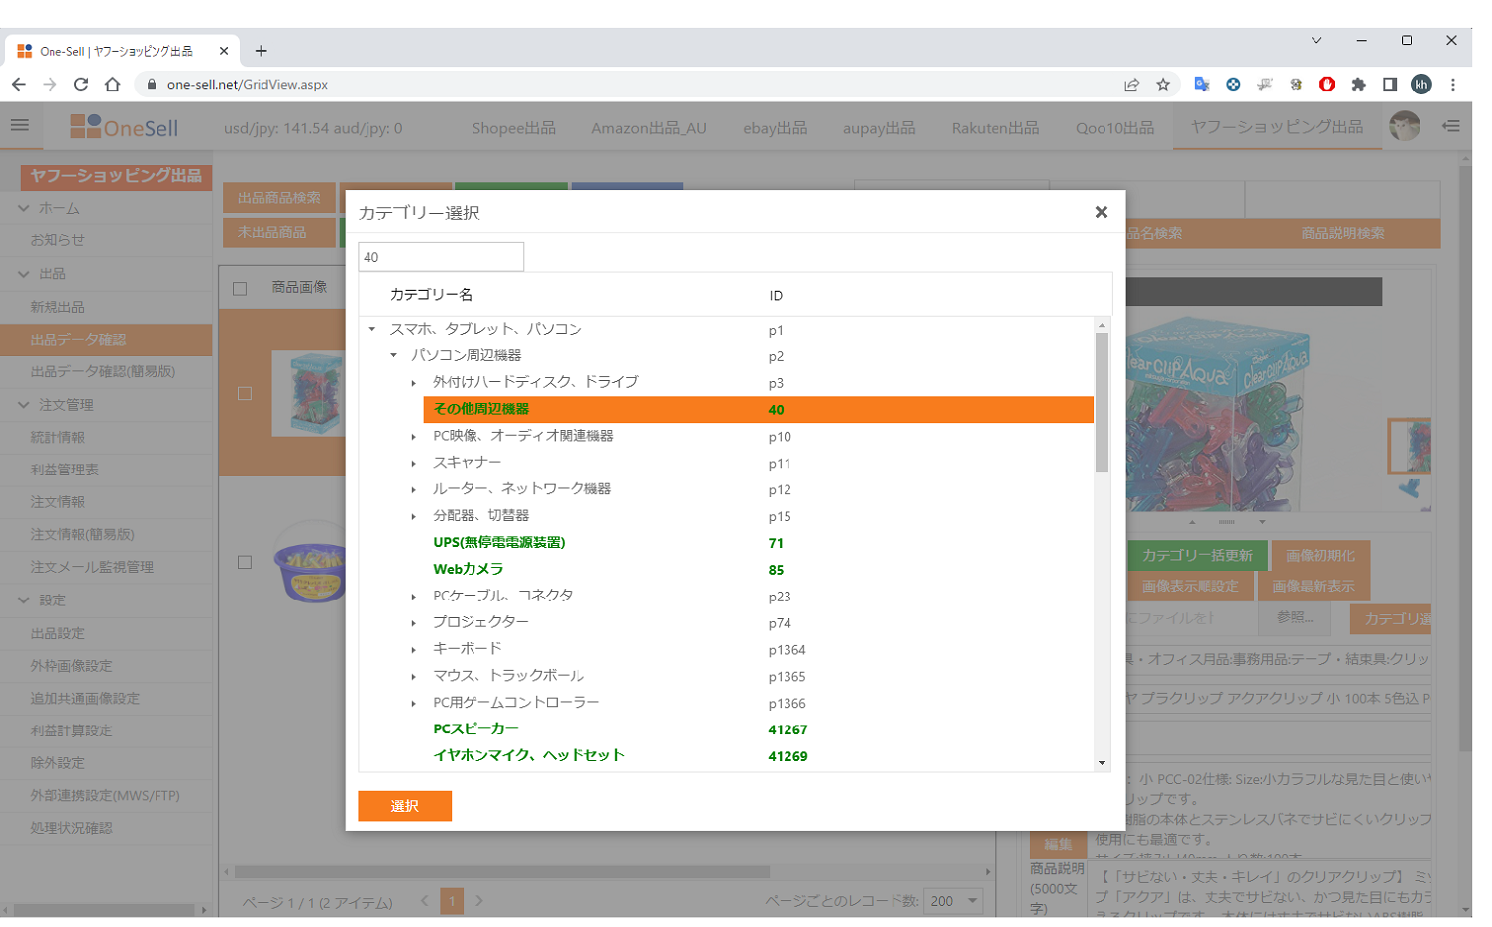Screen dimensions: 1492x927
Task: Bookmark the page with the star icon
Action: tap(1163, 85)
